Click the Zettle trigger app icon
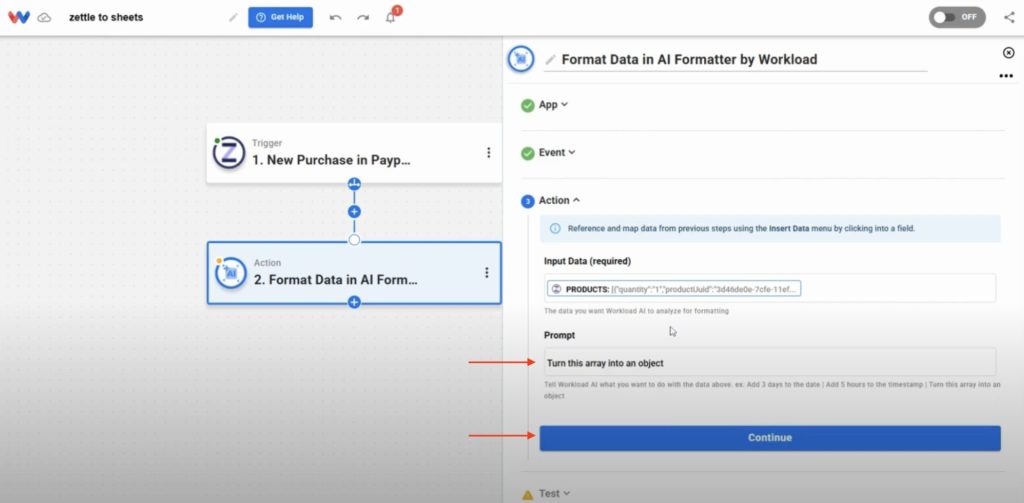The image size is (1024, 503). coord(229,153)
